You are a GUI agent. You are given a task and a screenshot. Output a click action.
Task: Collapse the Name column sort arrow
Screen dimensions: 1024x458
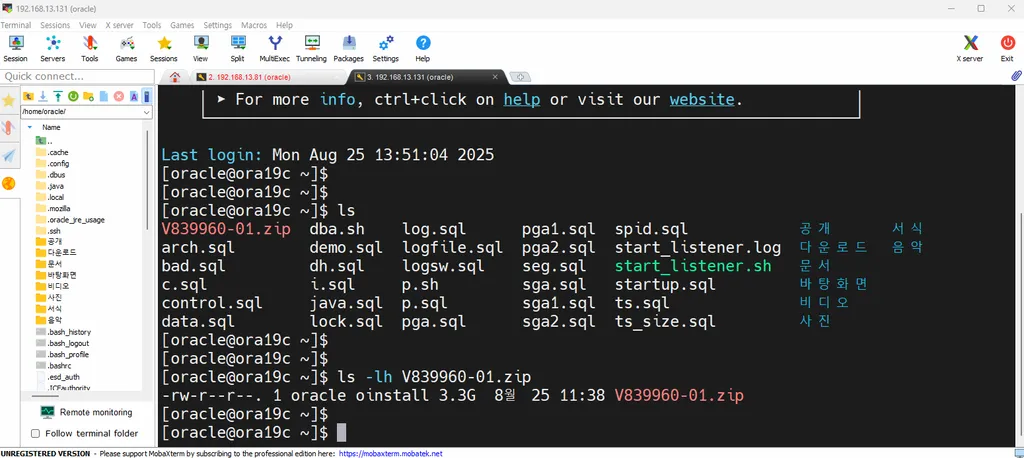tap(30, 127)
